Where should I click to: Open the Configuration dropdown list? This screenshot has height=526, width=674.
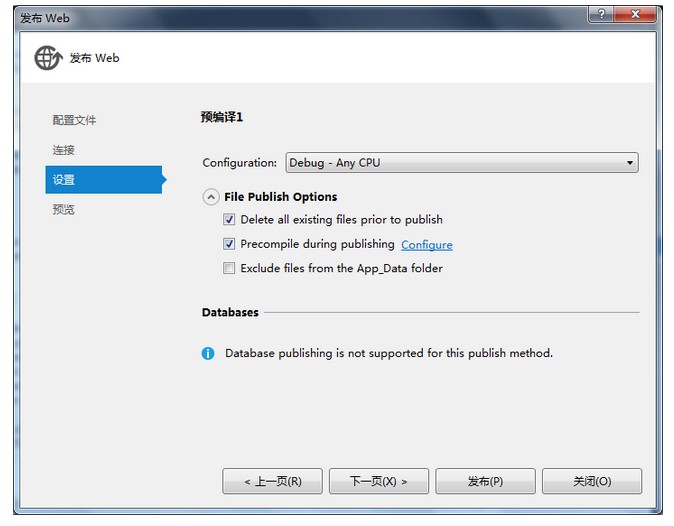462,163
